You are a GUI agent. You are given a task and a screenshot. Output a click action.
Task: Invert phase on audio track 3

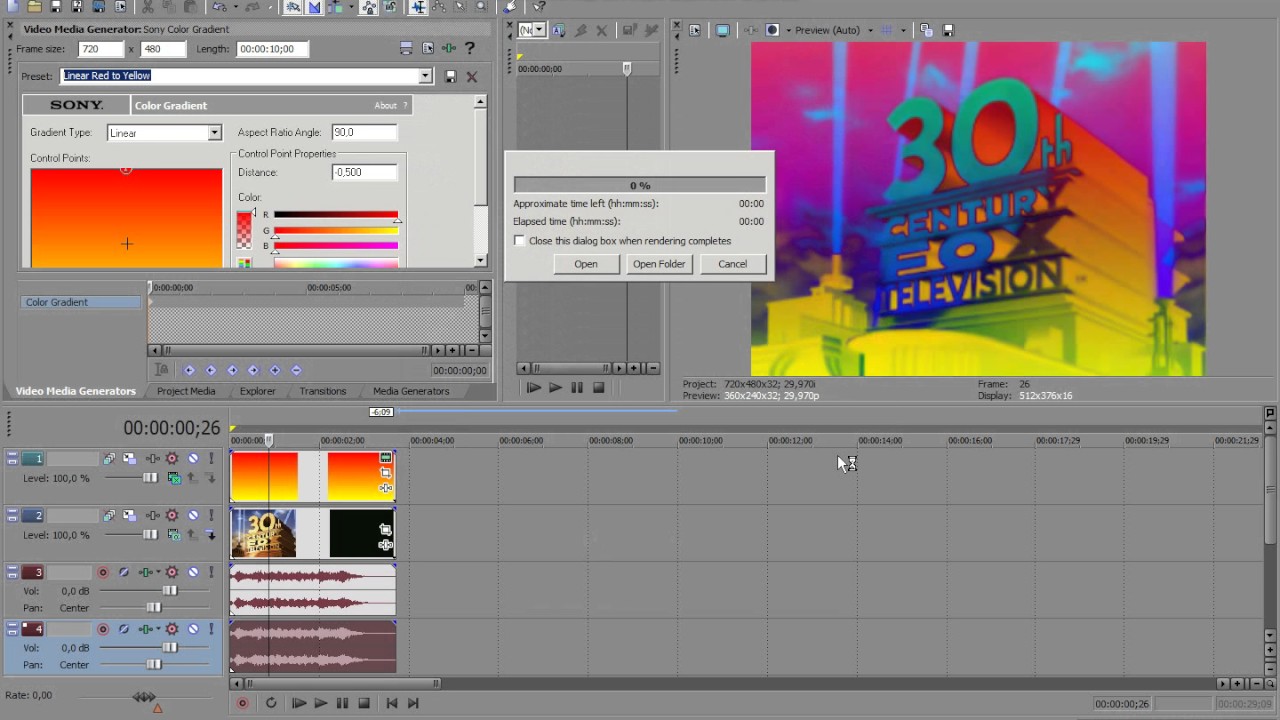124,573
